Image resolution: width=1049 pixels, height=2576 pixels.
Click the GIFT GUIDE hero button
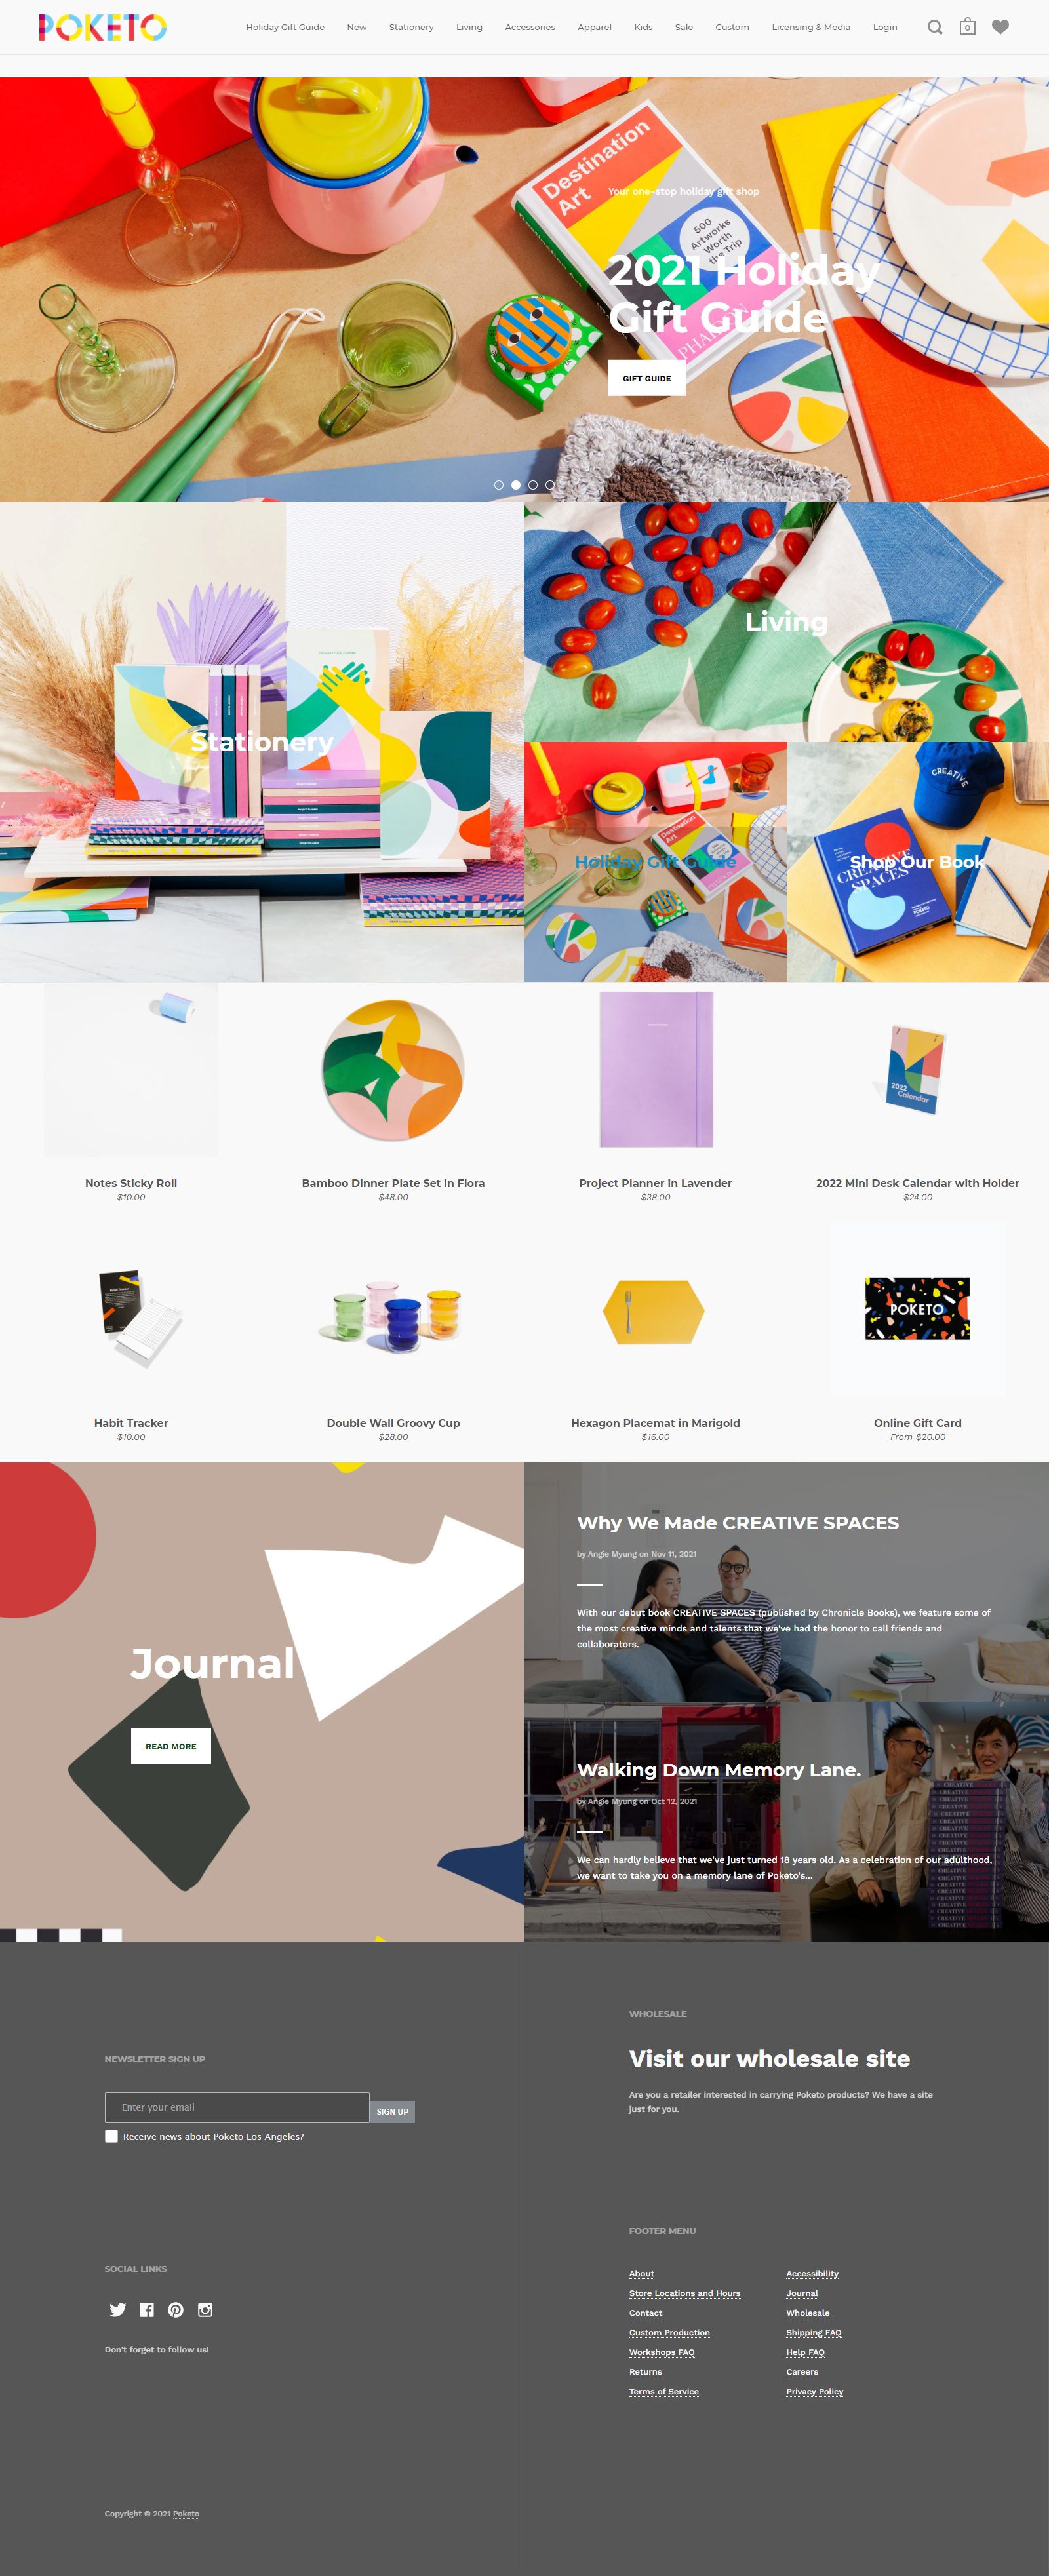point(647,378)
